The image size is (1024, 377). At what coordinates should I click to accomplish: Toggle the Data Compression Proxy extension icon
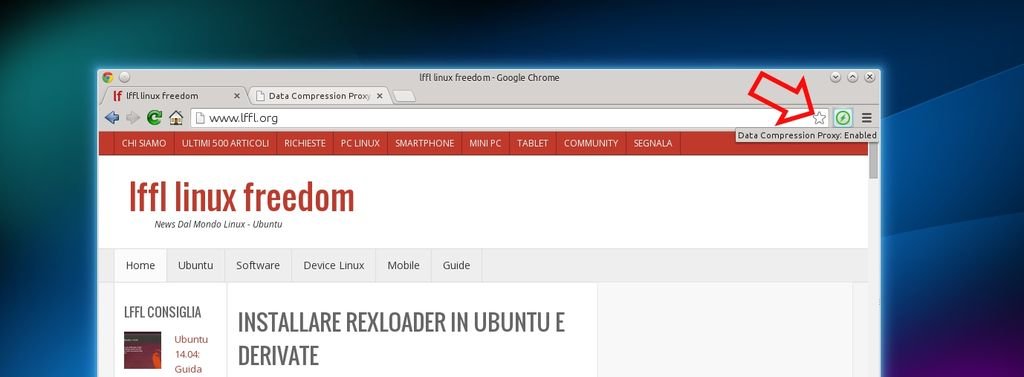pyautogui.click(x=843, y=118)
